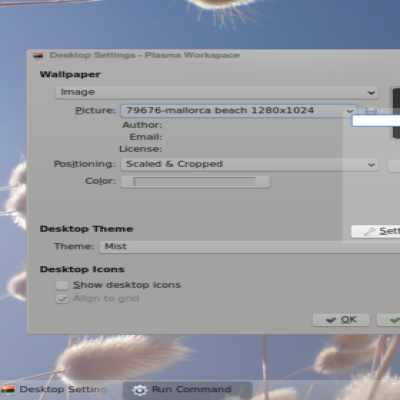Click the partly visible button right of Positioning
The width and height of the screenshot is (400, 400).
point(394,166)
